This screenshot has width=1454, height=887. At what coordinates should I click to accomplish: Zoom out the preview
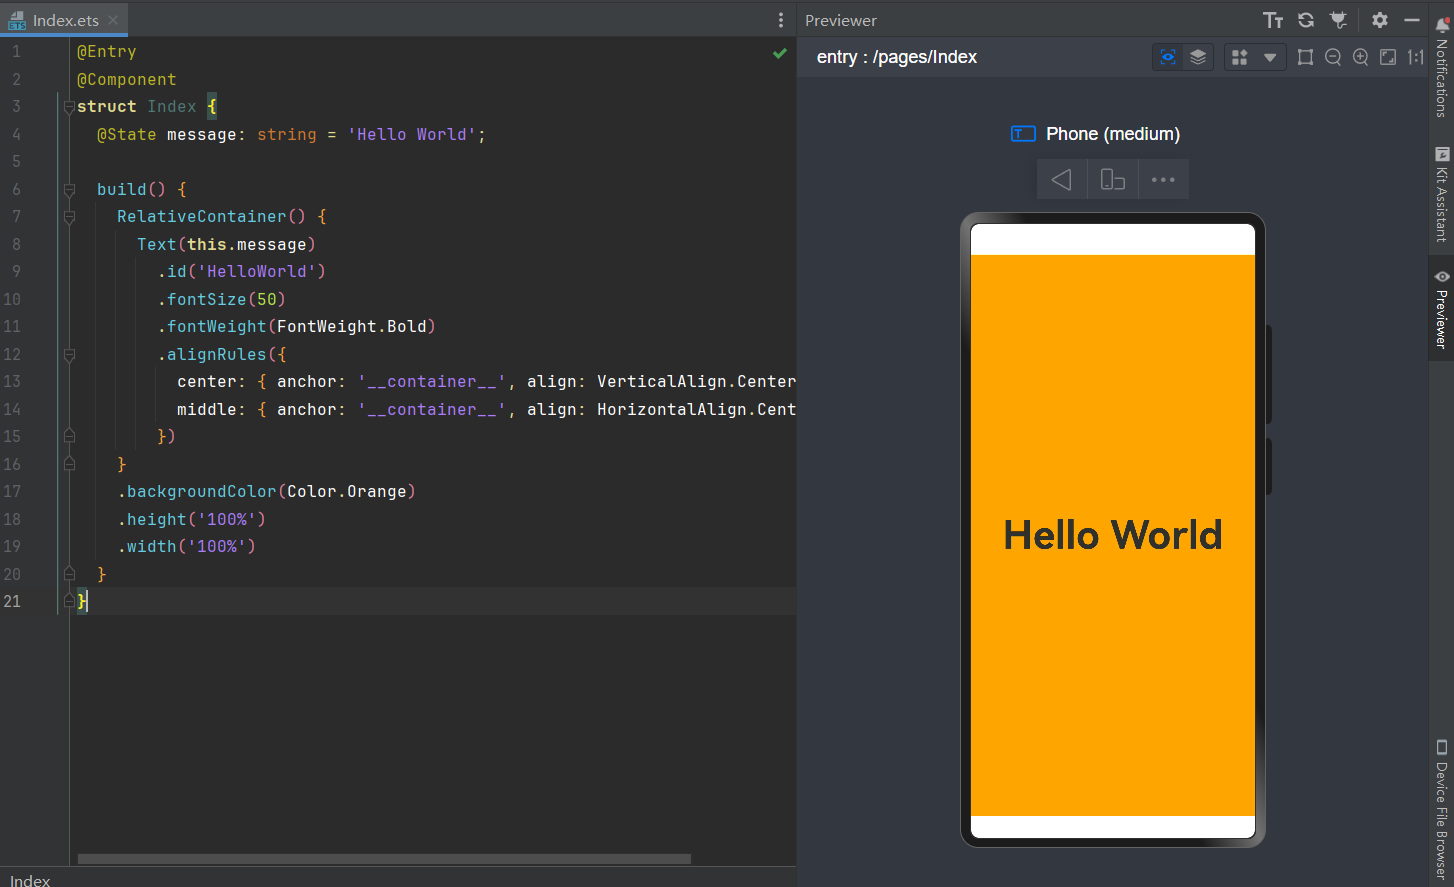tap(1333, 57)
